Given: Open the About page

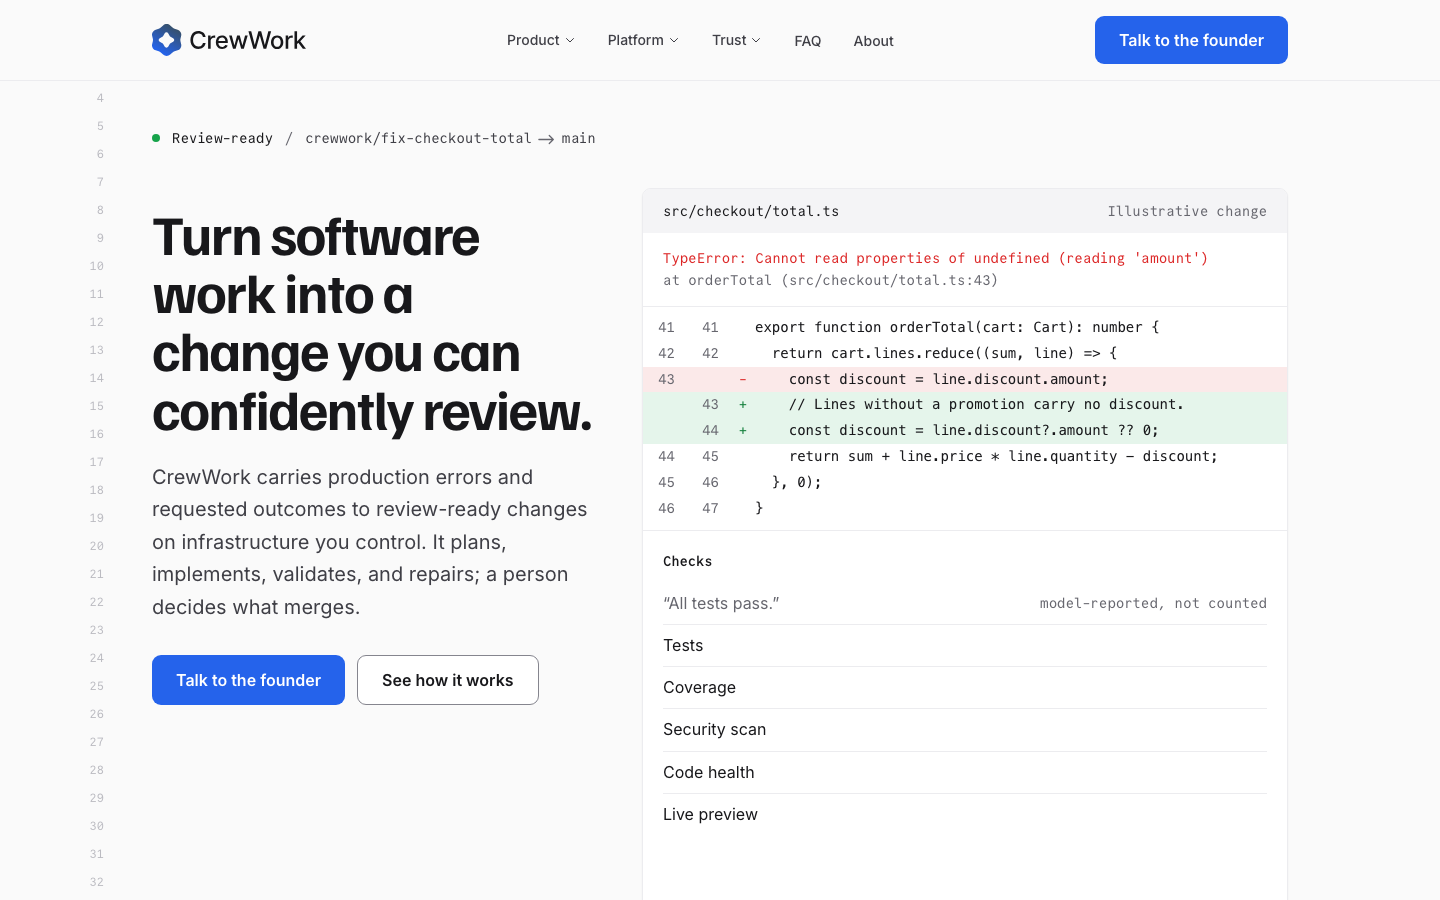Looking at the screenshot, I should point(873,41).
